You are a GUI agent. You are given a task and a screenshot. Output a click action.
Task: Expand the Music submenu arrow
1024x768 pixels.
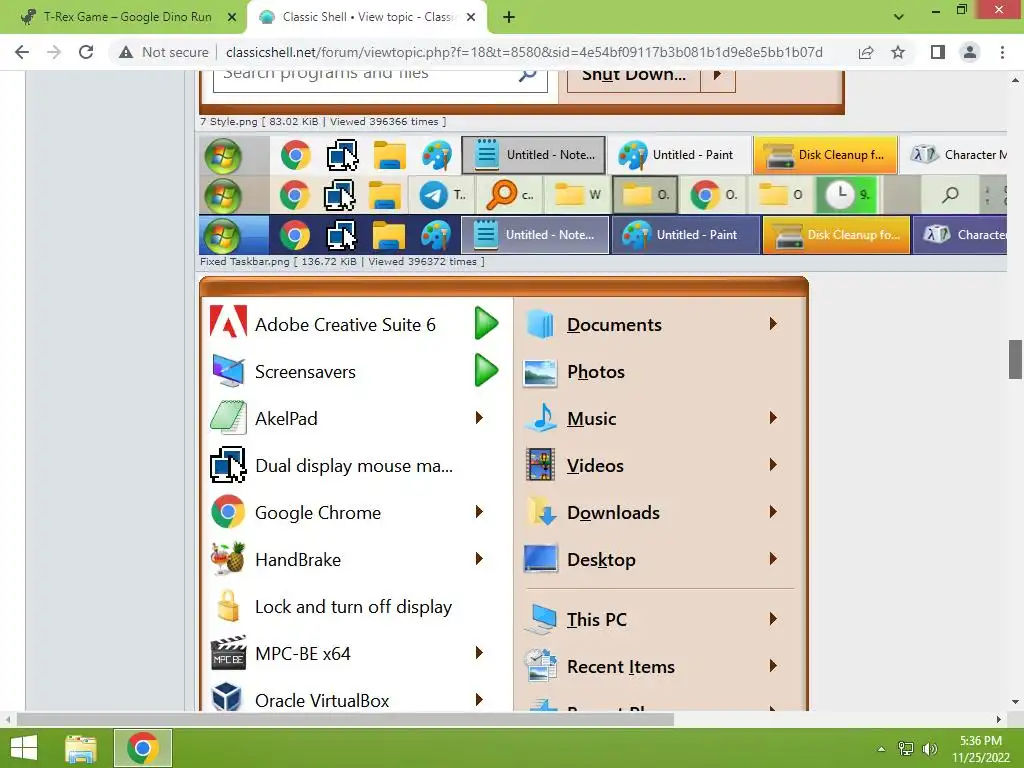(x=773, y=417)
